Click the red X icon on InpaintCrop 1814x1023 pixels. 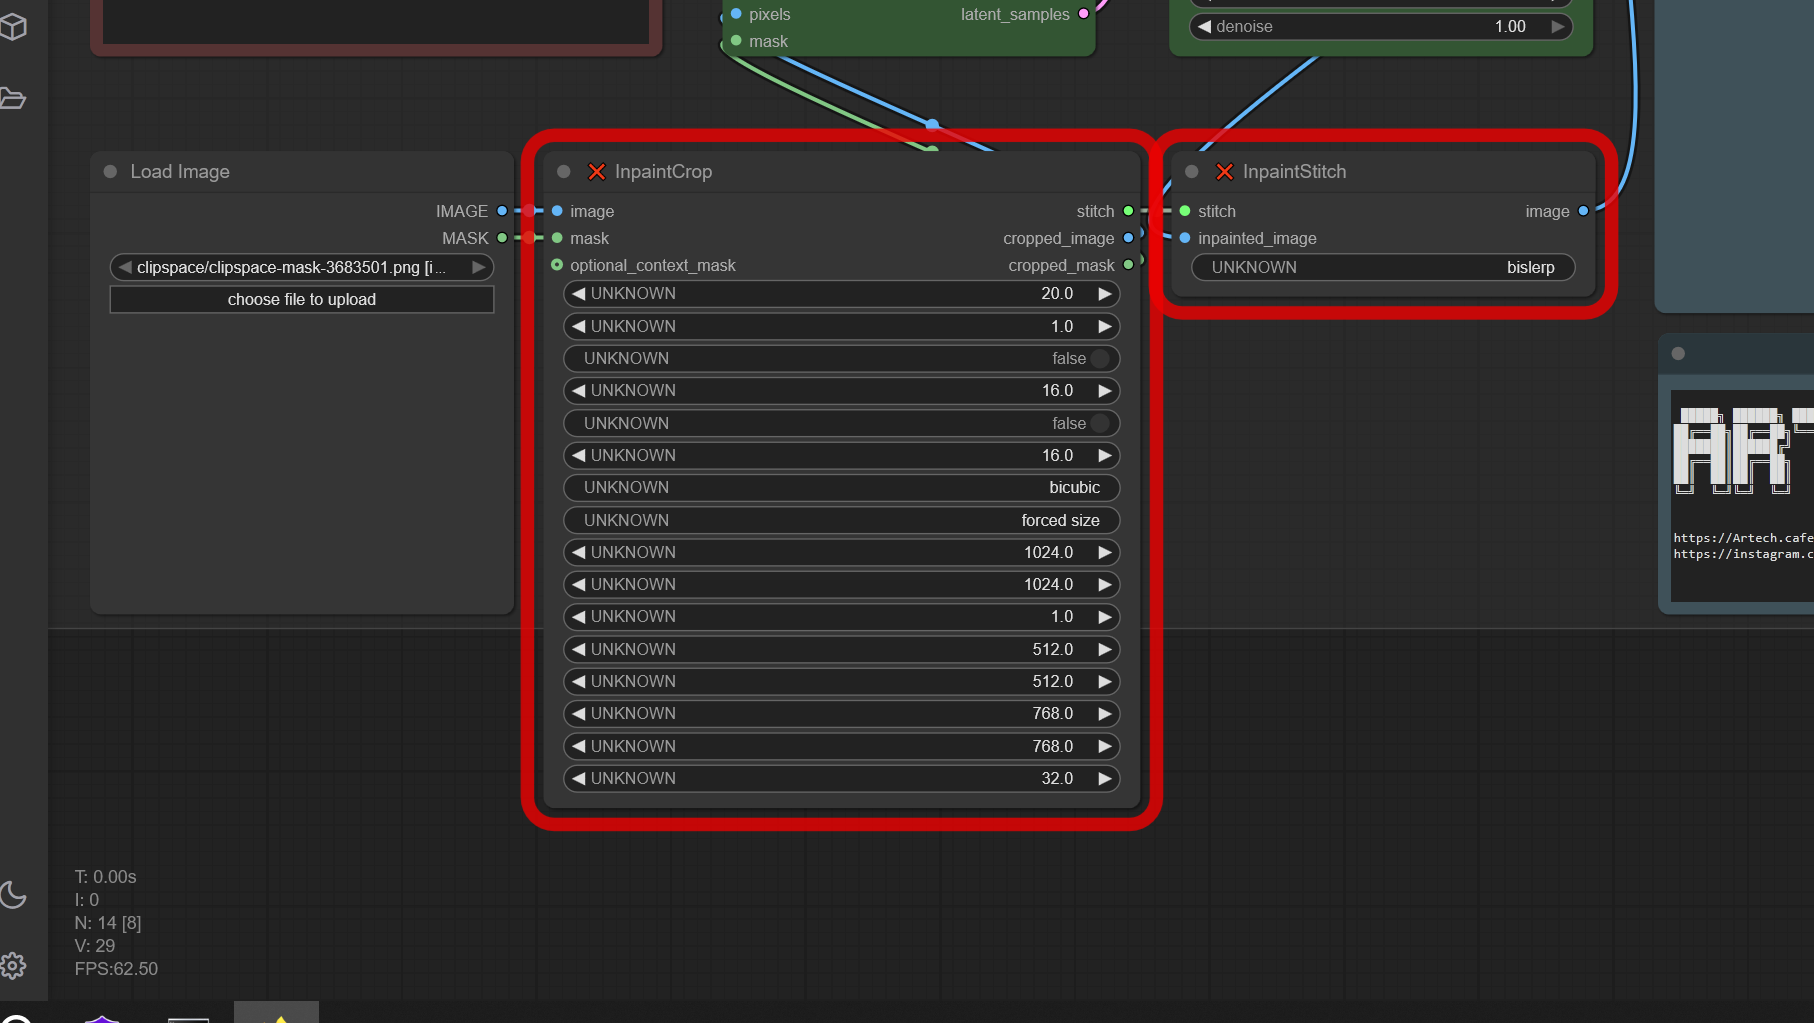pyautogui.click(x=597, y=172)
